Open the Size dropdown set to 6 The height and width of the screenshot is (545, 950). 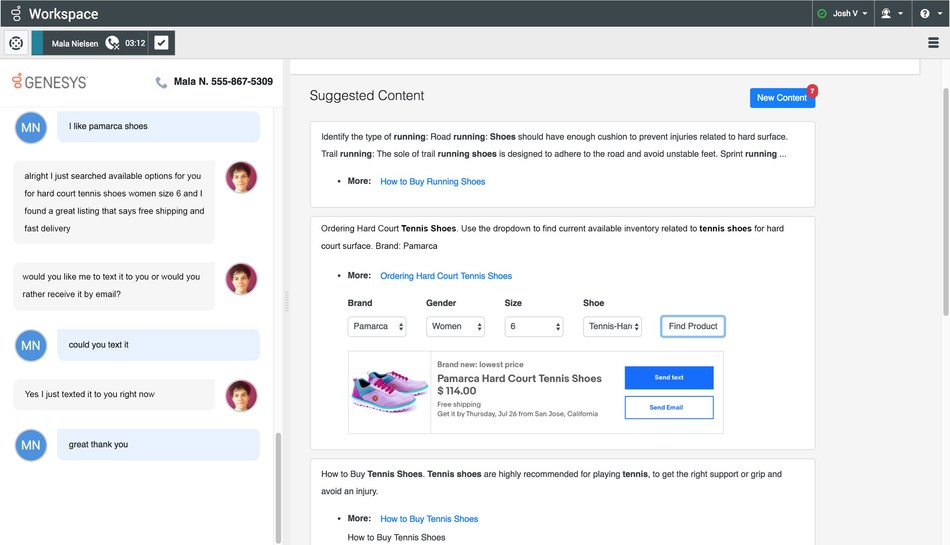533,327
